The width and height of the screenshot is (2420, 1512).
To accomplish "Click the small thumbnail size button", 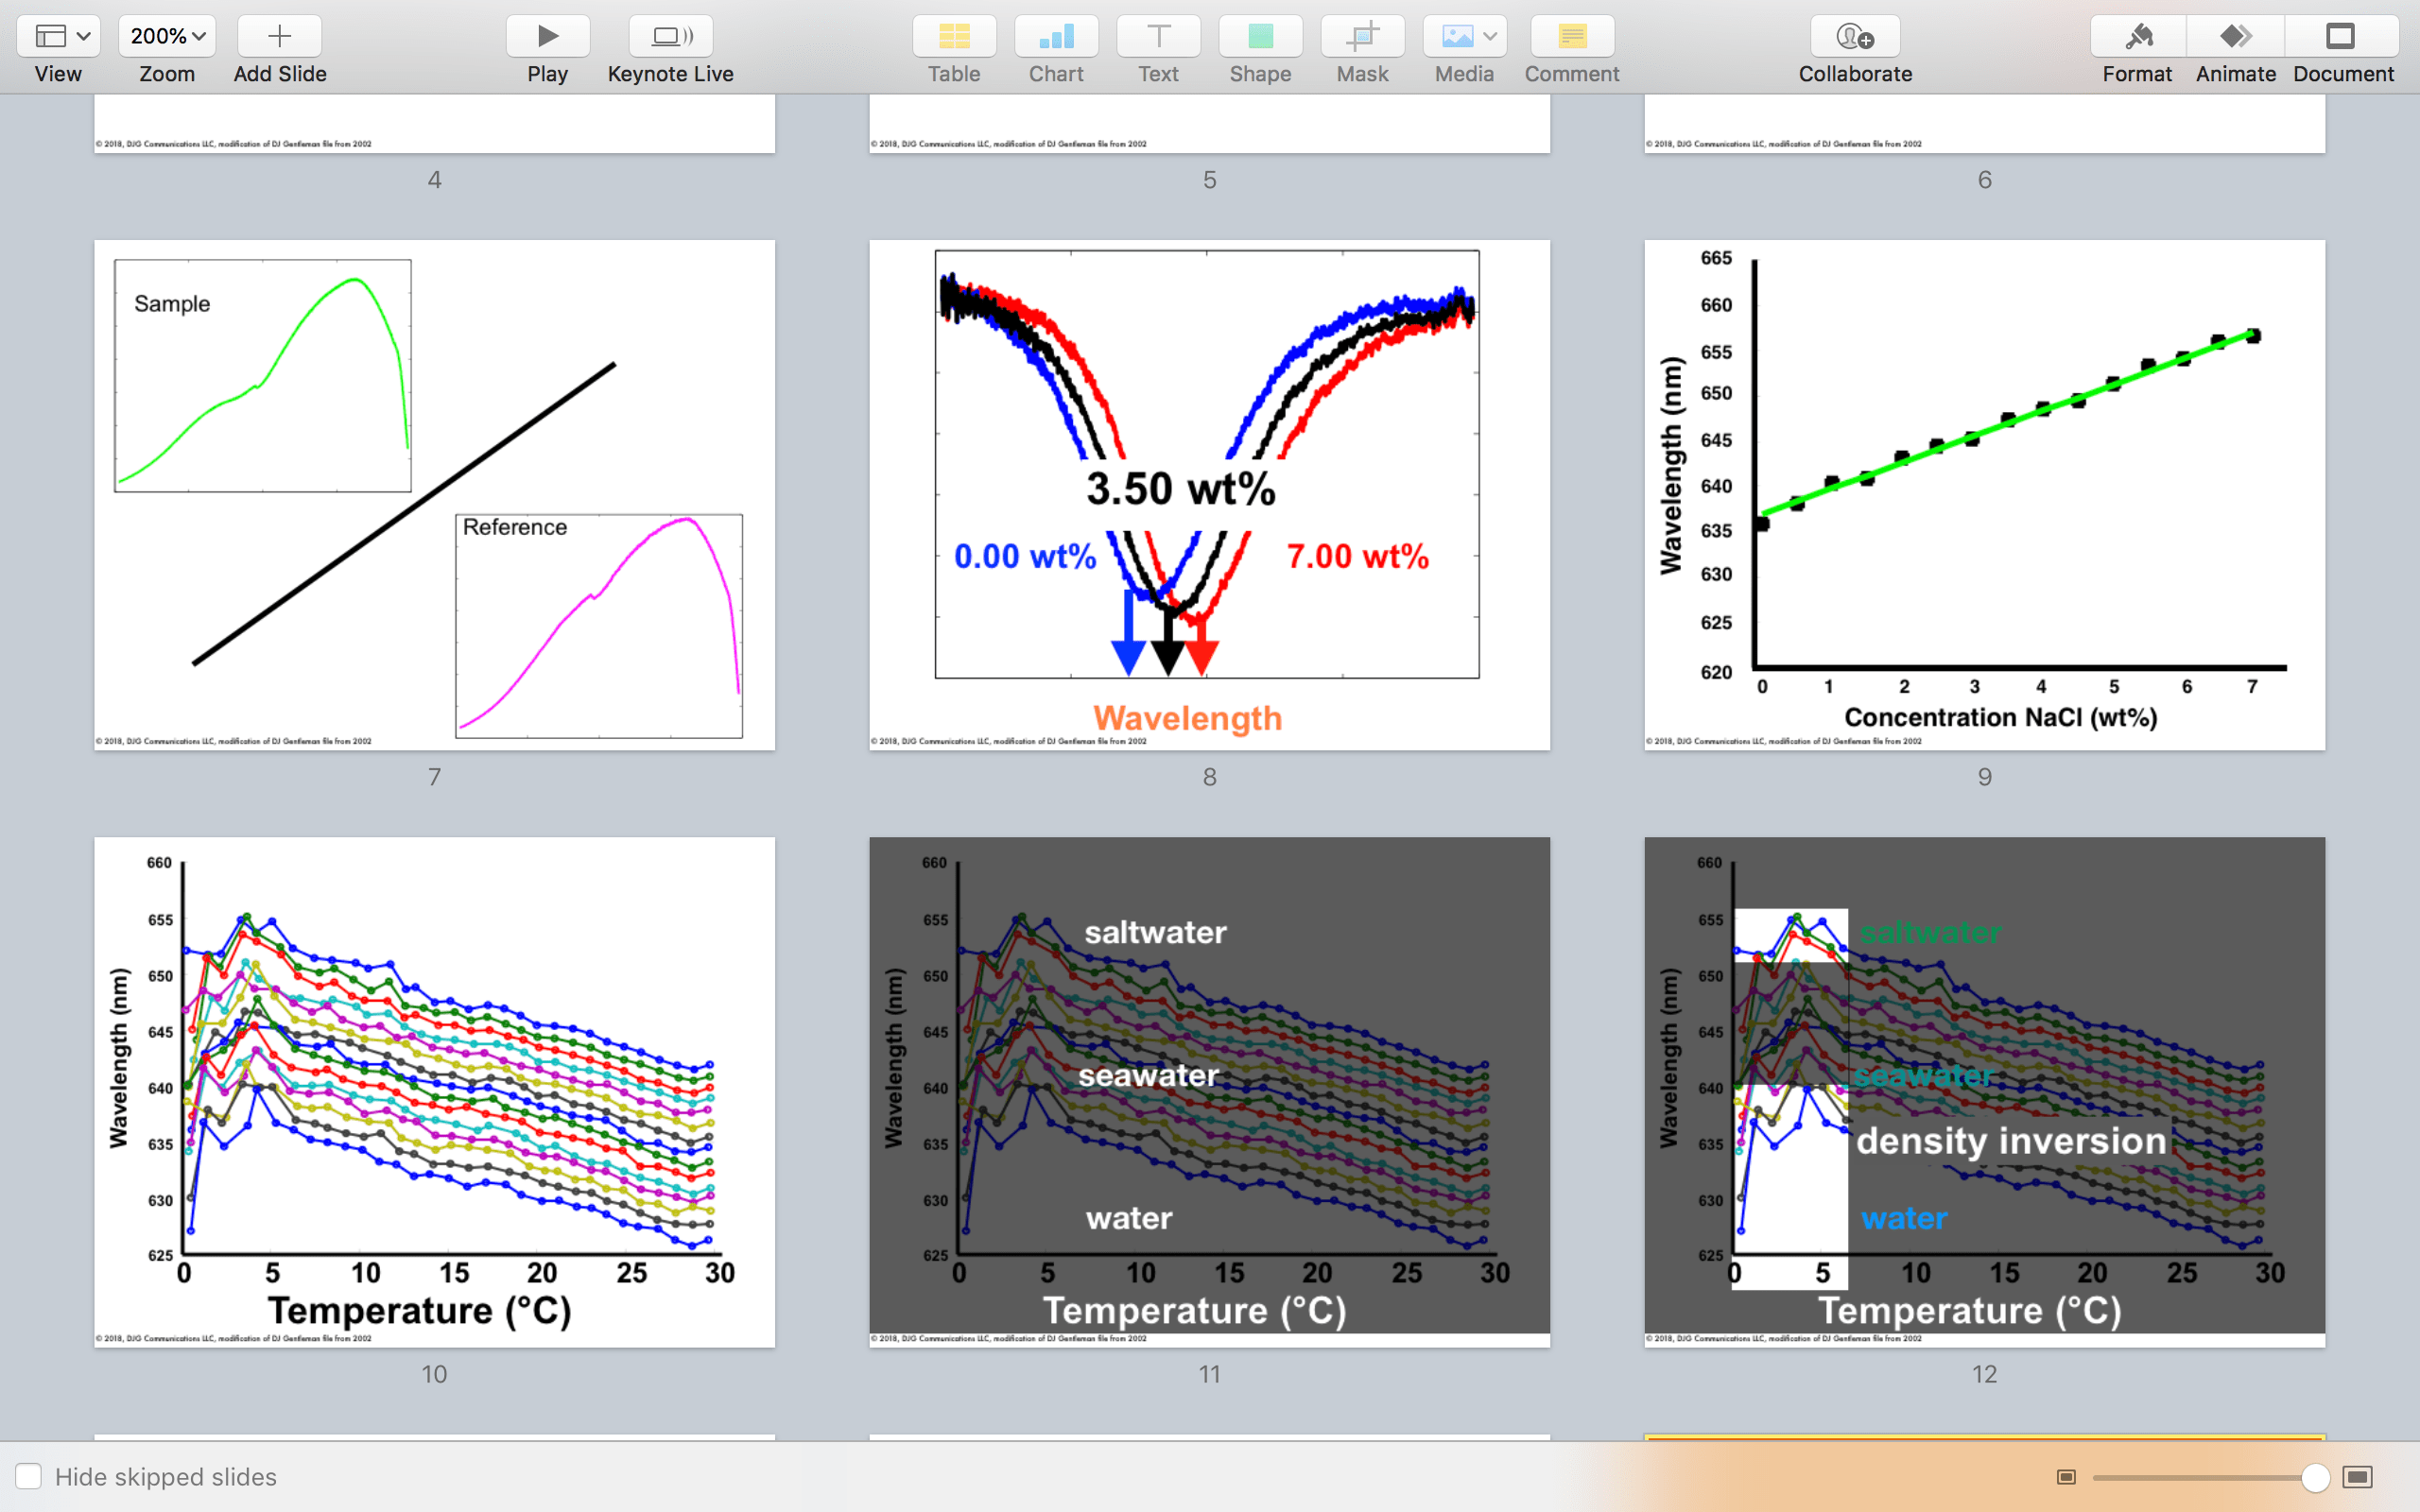I will click(x=2066, y=1477).
